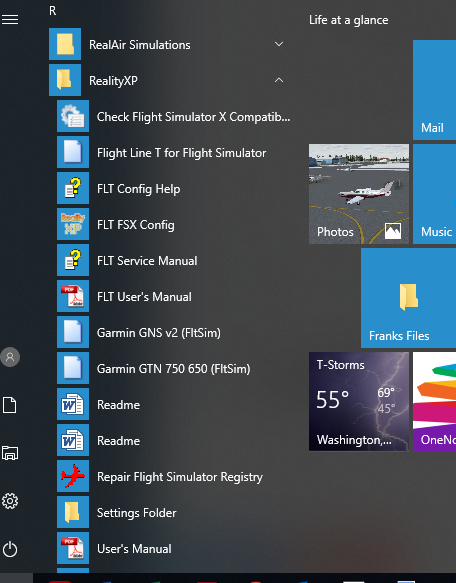Open Check Flight Simulator X Compatibility icon
The image size is (456, 583).
(73, 116)
